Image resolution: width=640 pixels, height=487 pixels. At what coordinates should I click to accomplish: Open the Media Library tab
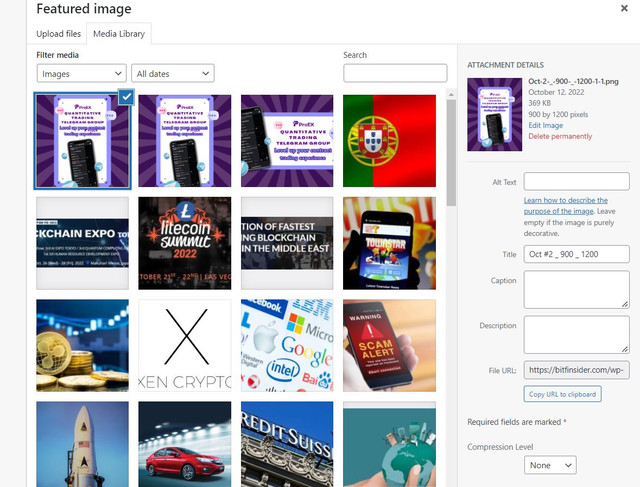119,34
